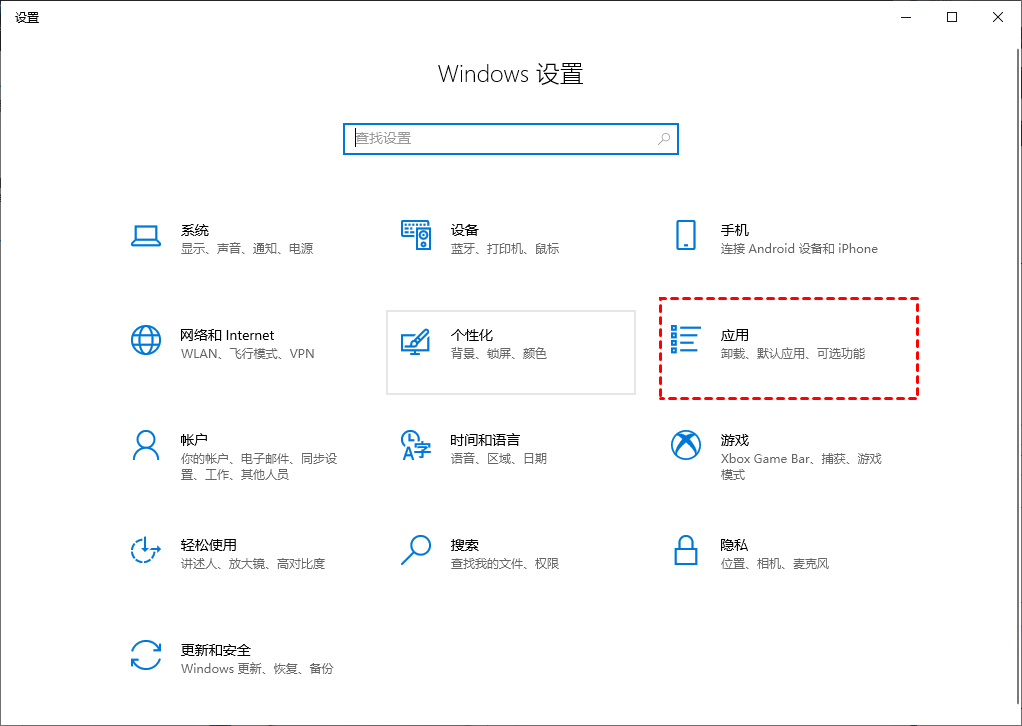1022x726 pixels.
Task: Click the 系统 laptop icon
Action: point(146,236)
